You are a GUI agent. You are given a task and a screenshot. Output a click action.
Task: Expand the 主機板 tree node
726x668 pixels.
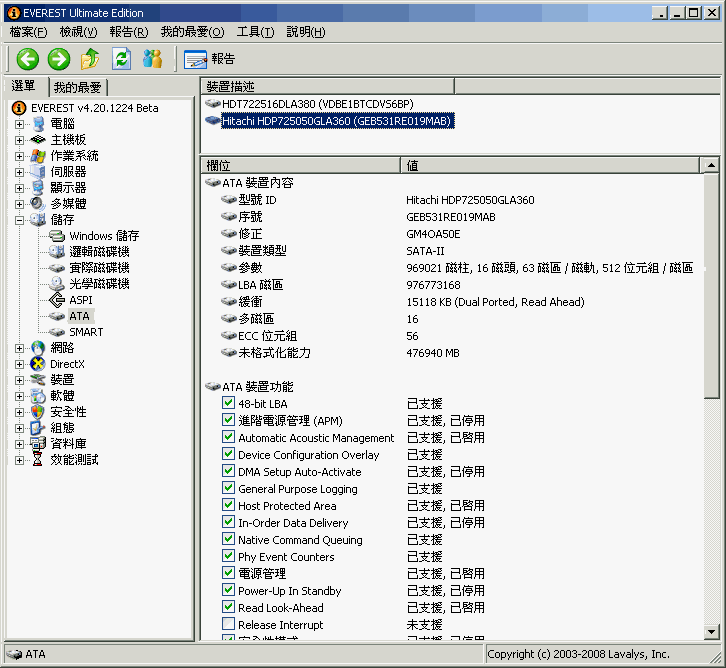pos(19,140)
